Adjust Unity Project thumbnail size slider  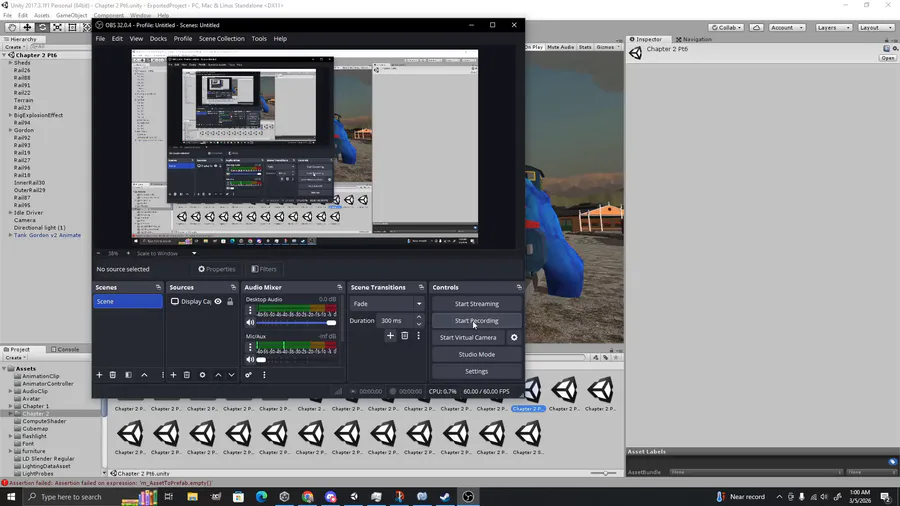604,473
